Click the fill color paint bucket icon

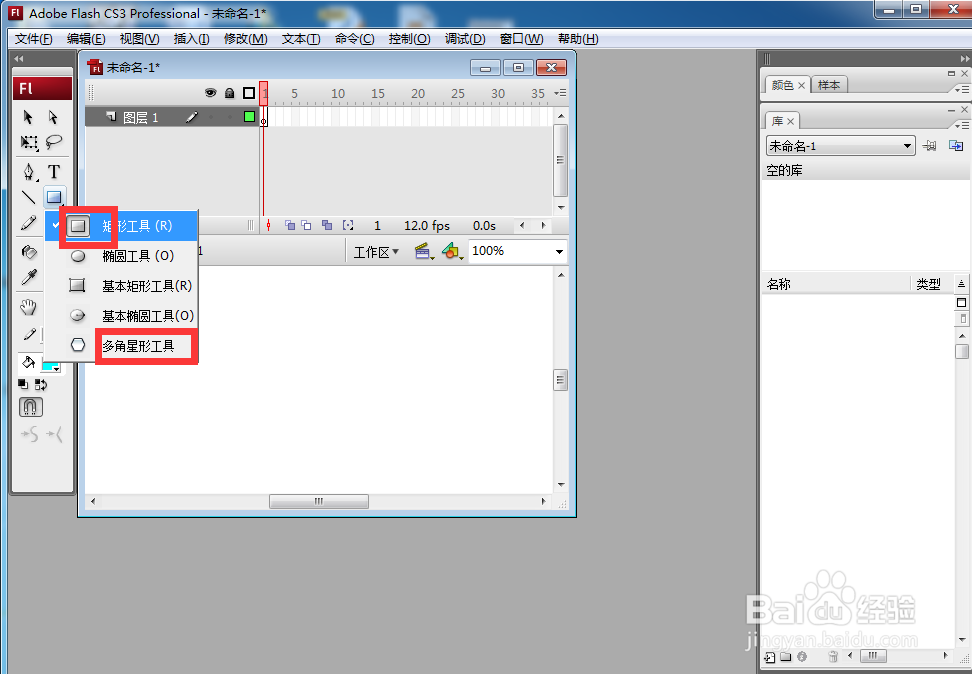click(x=29, y=363)
